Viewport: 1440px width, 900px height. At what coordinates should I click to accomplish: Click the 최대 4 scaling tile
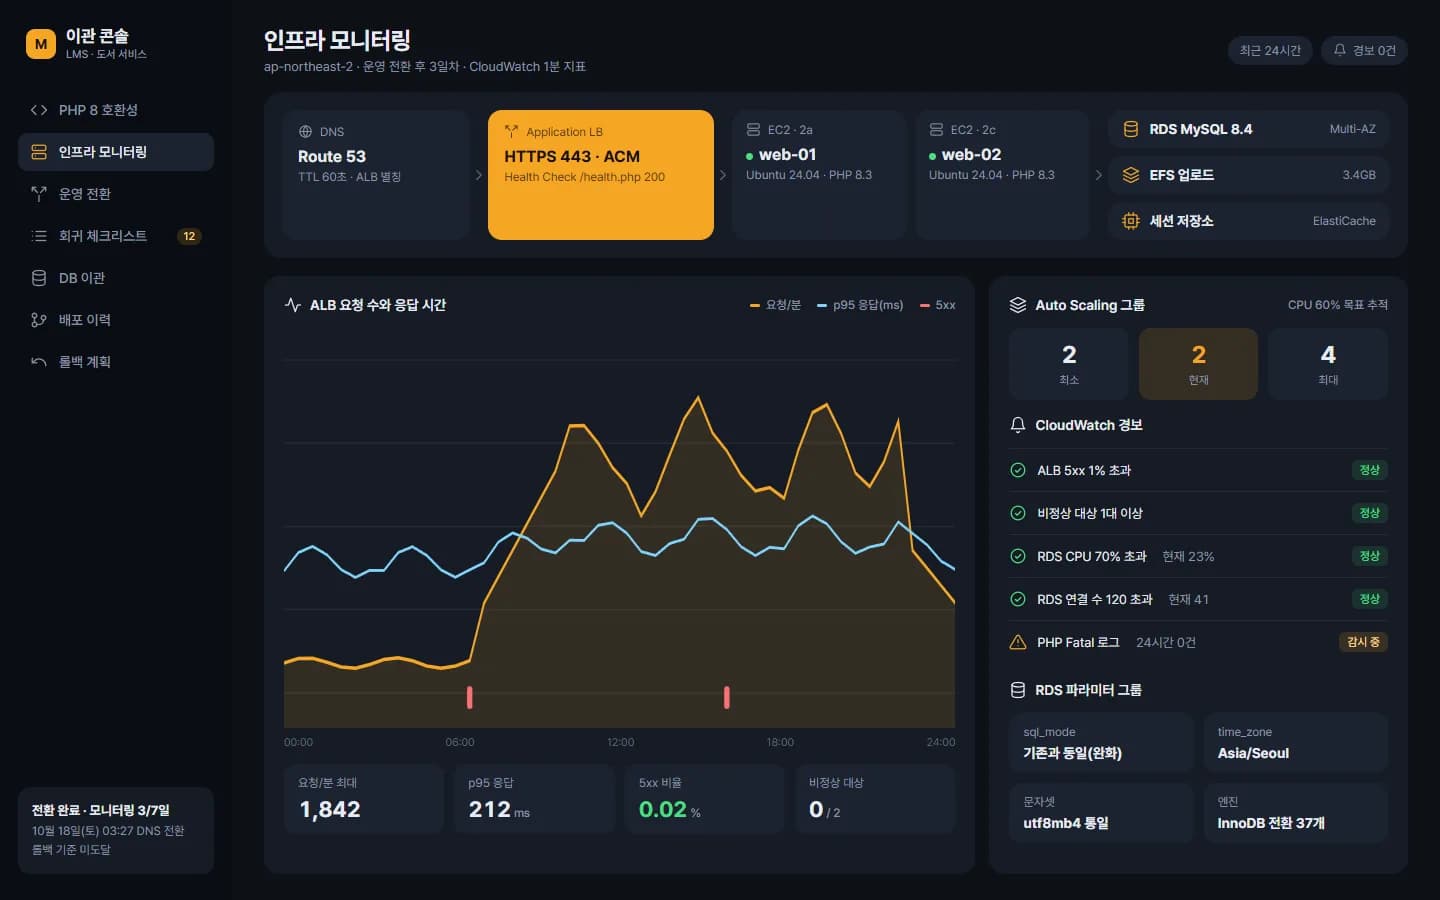click(1328, 364)
